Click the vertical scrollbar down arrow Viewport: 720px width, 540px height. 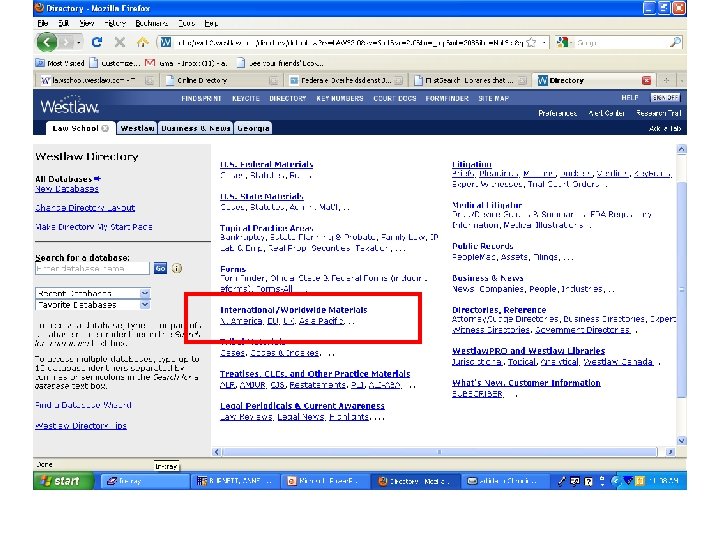click(681, 440)
